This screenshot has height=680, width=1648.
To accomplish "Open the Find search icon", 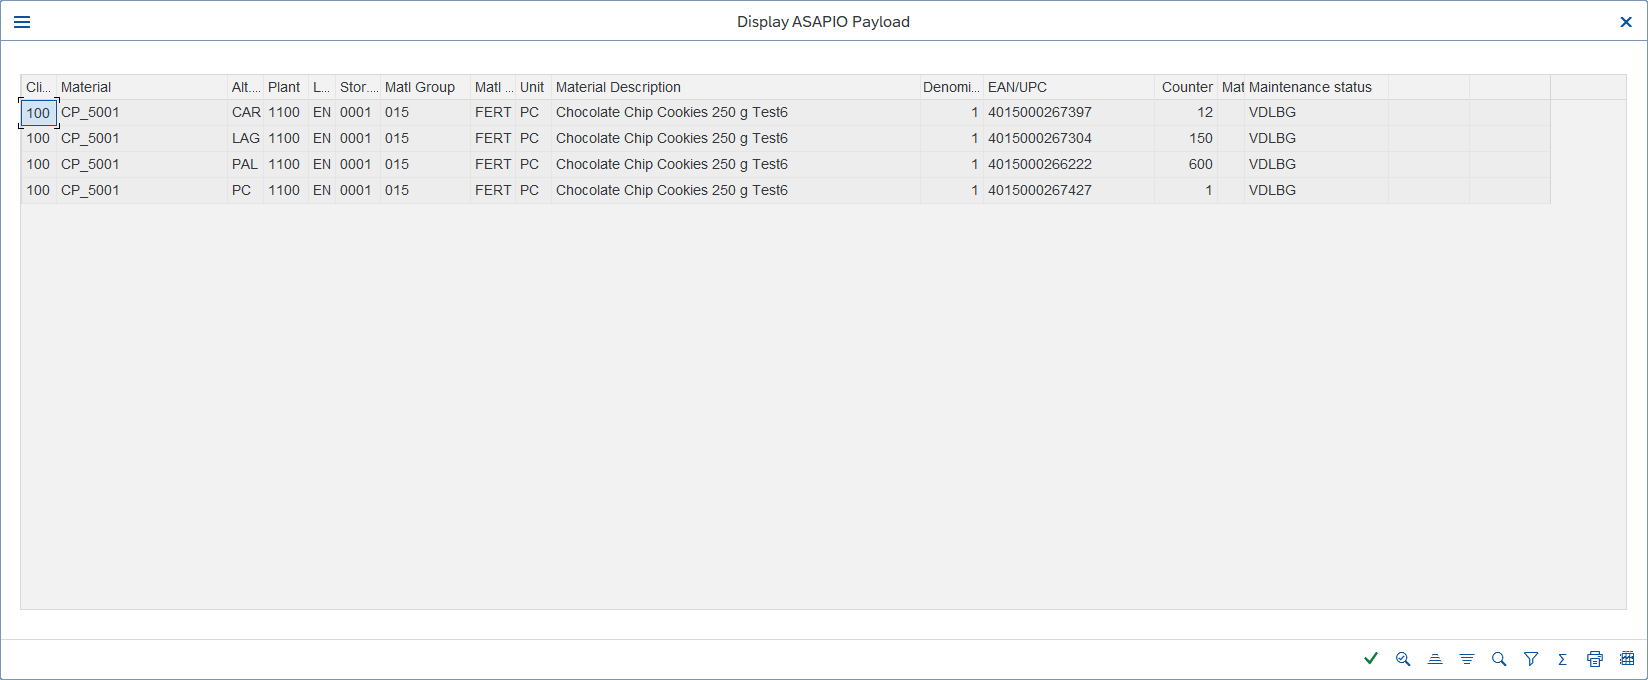I will (1499, 658).
